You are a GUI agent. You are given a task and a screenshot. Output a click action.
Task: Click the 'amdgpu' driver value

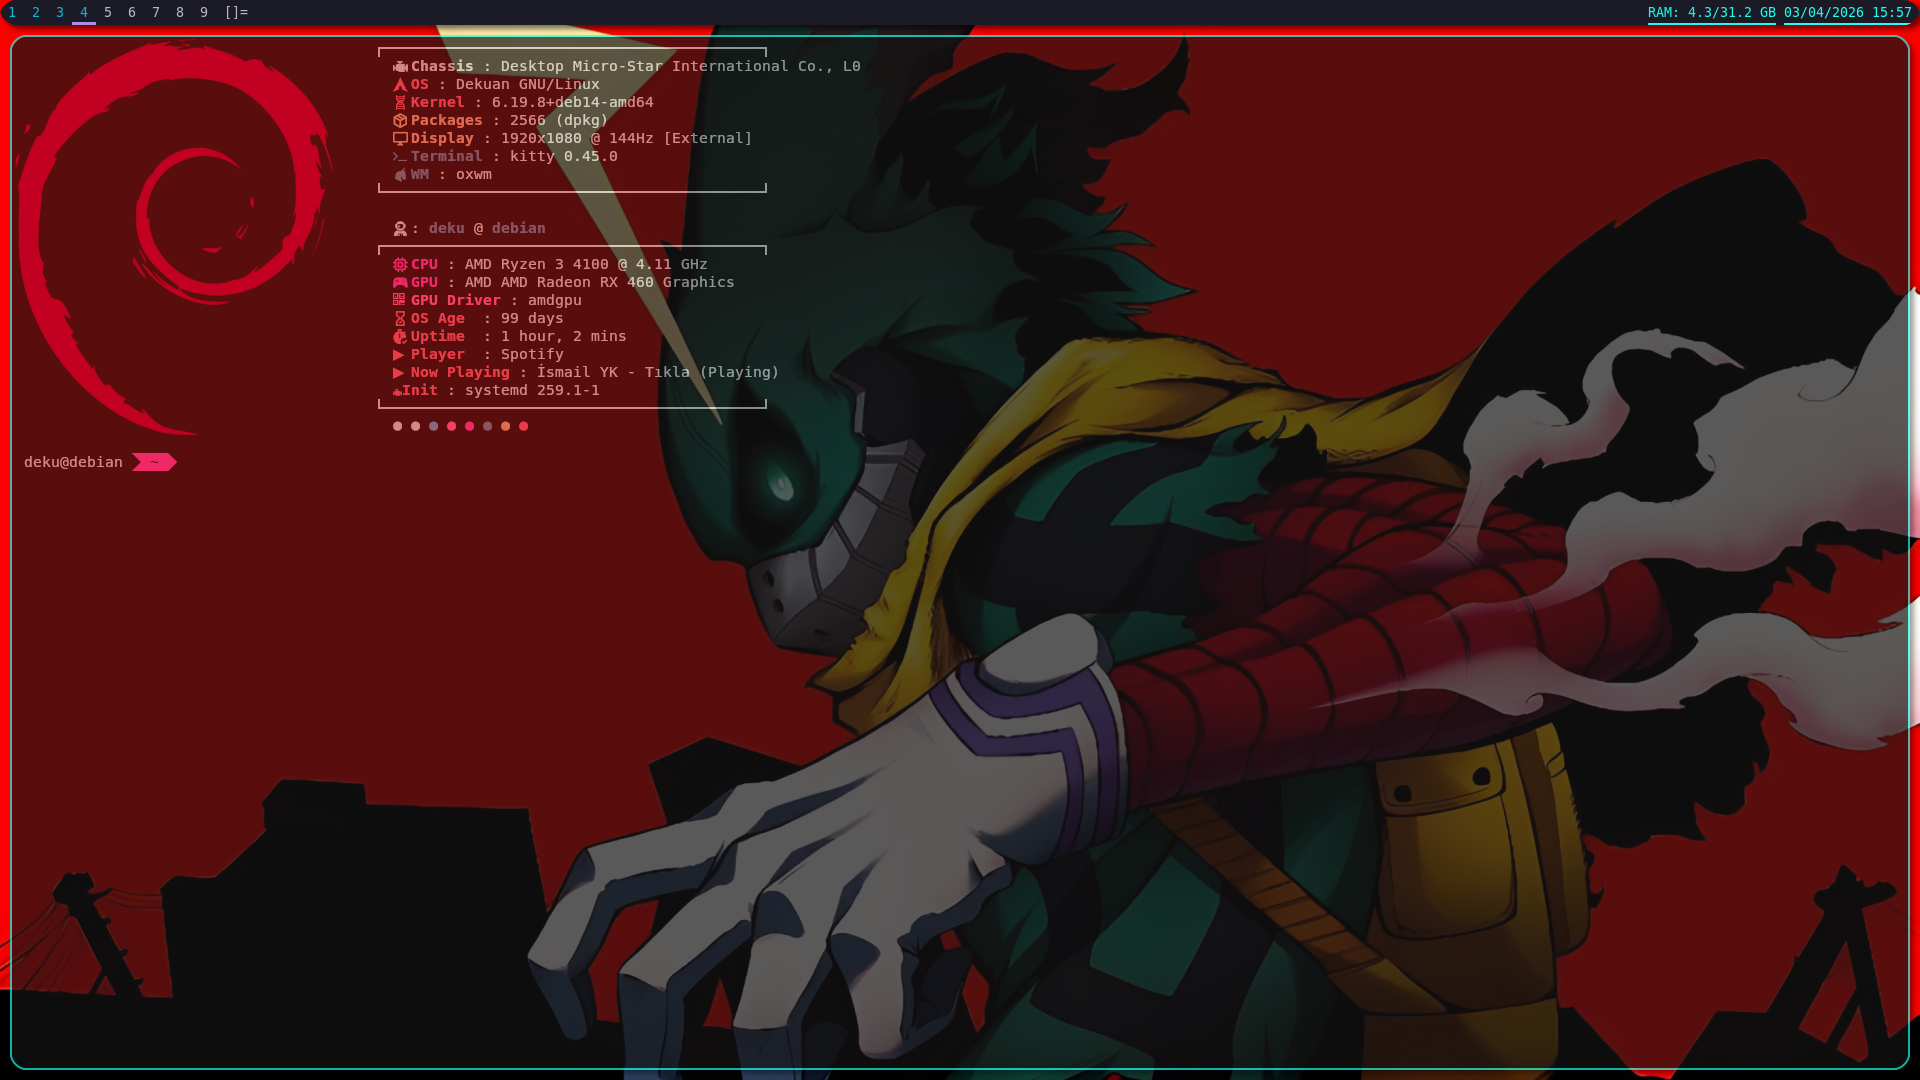tap(554, 301)
